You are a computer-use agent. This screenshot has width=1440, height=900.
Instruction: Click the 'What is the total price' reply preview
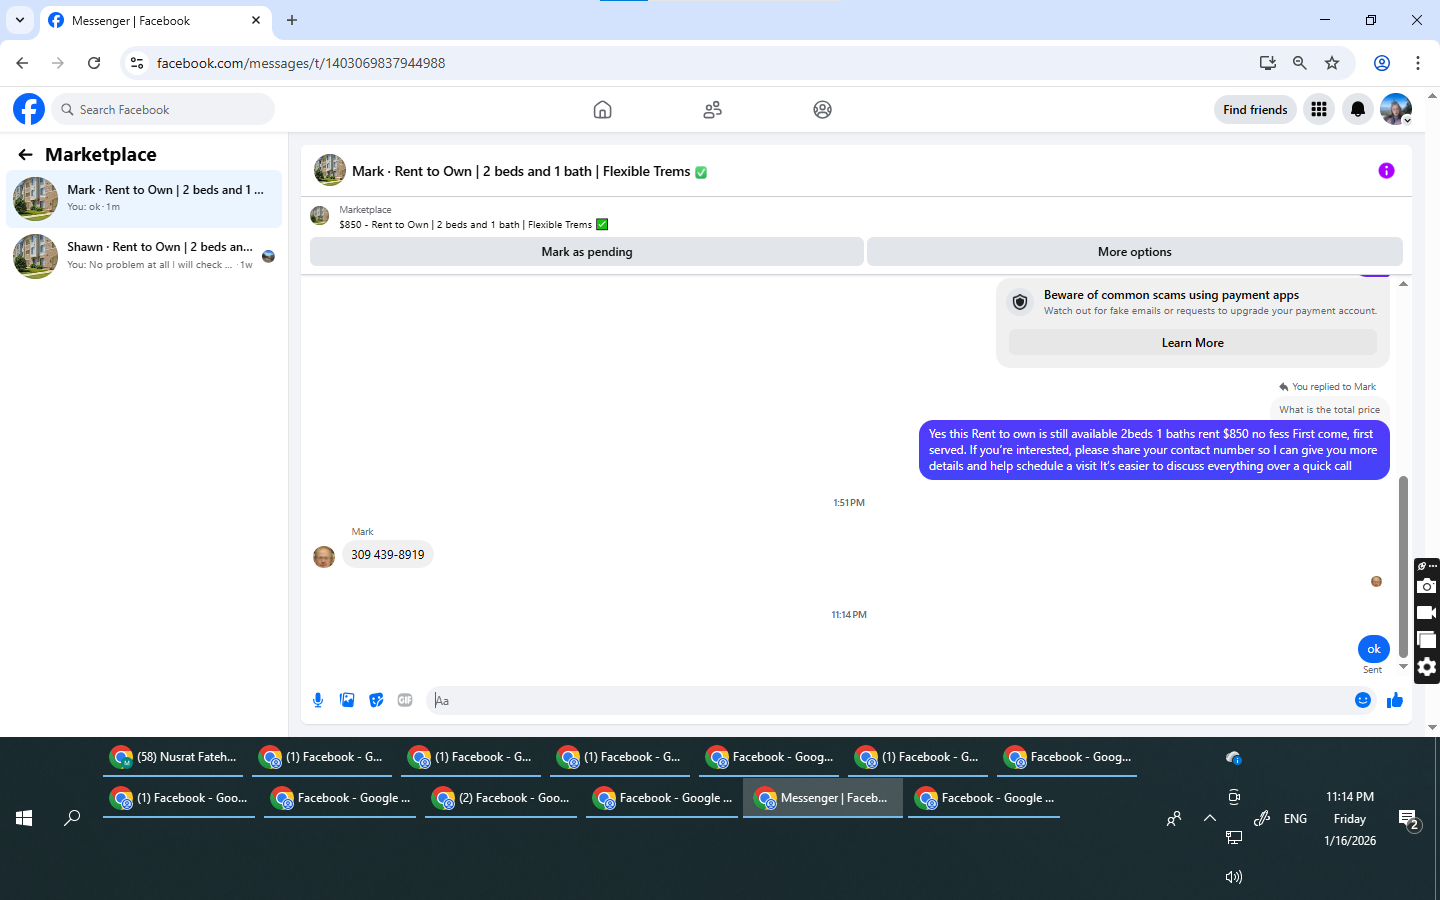pyautogui.click(x=1329, y=409)
